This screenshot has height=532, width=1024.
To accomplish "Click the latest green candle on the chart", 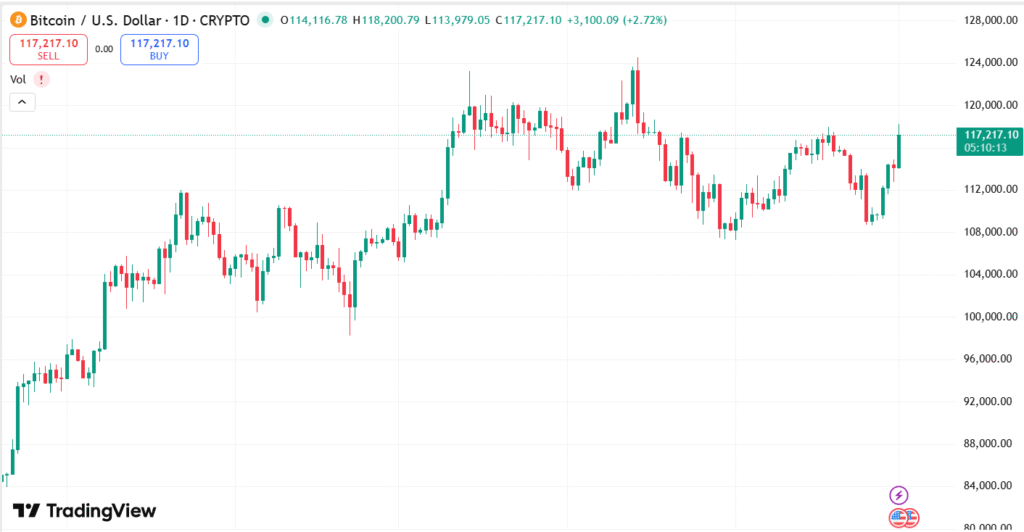I will [x=899, y=150].
